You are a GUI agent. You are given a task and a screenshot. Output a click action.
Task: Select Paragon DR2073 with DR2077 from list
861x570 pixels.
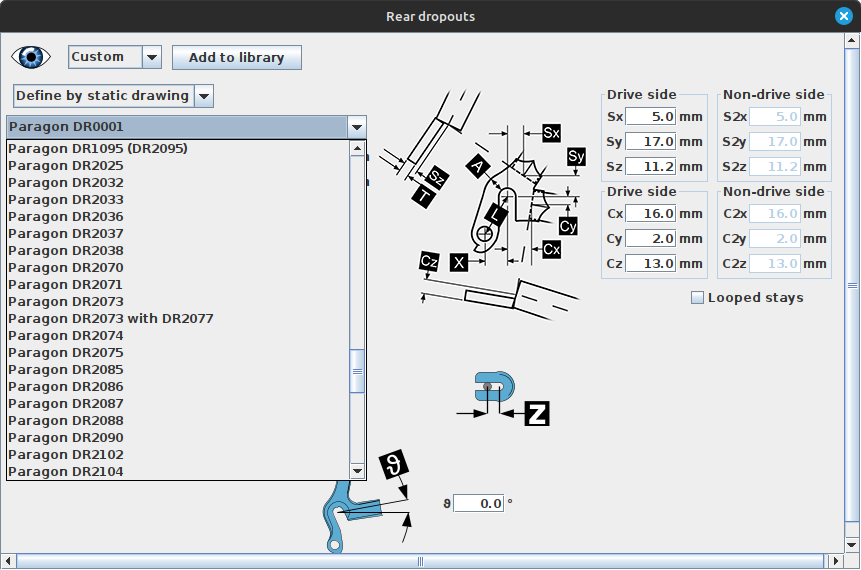click(110, 318)
